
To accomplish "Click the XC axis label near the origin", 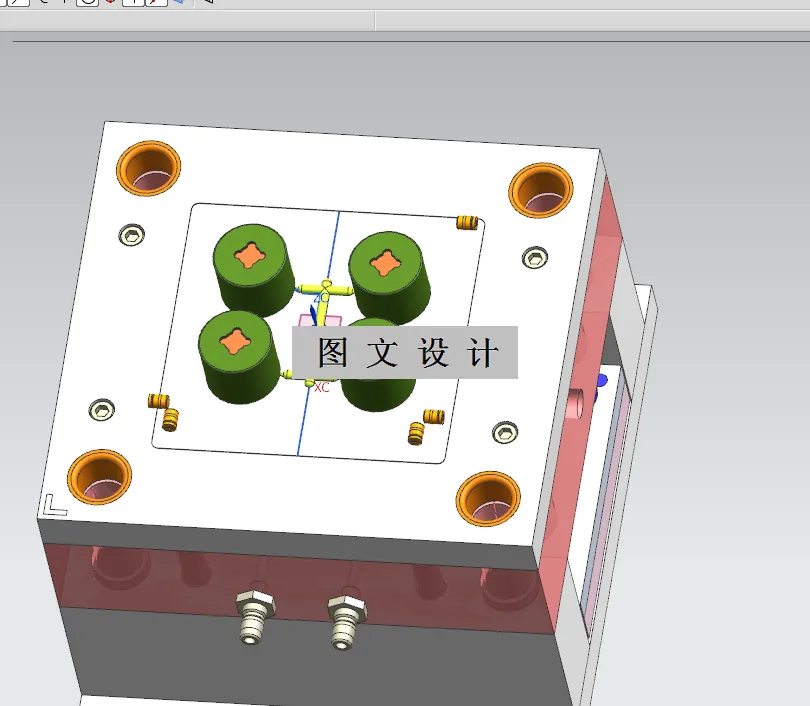I will [322, 386].
